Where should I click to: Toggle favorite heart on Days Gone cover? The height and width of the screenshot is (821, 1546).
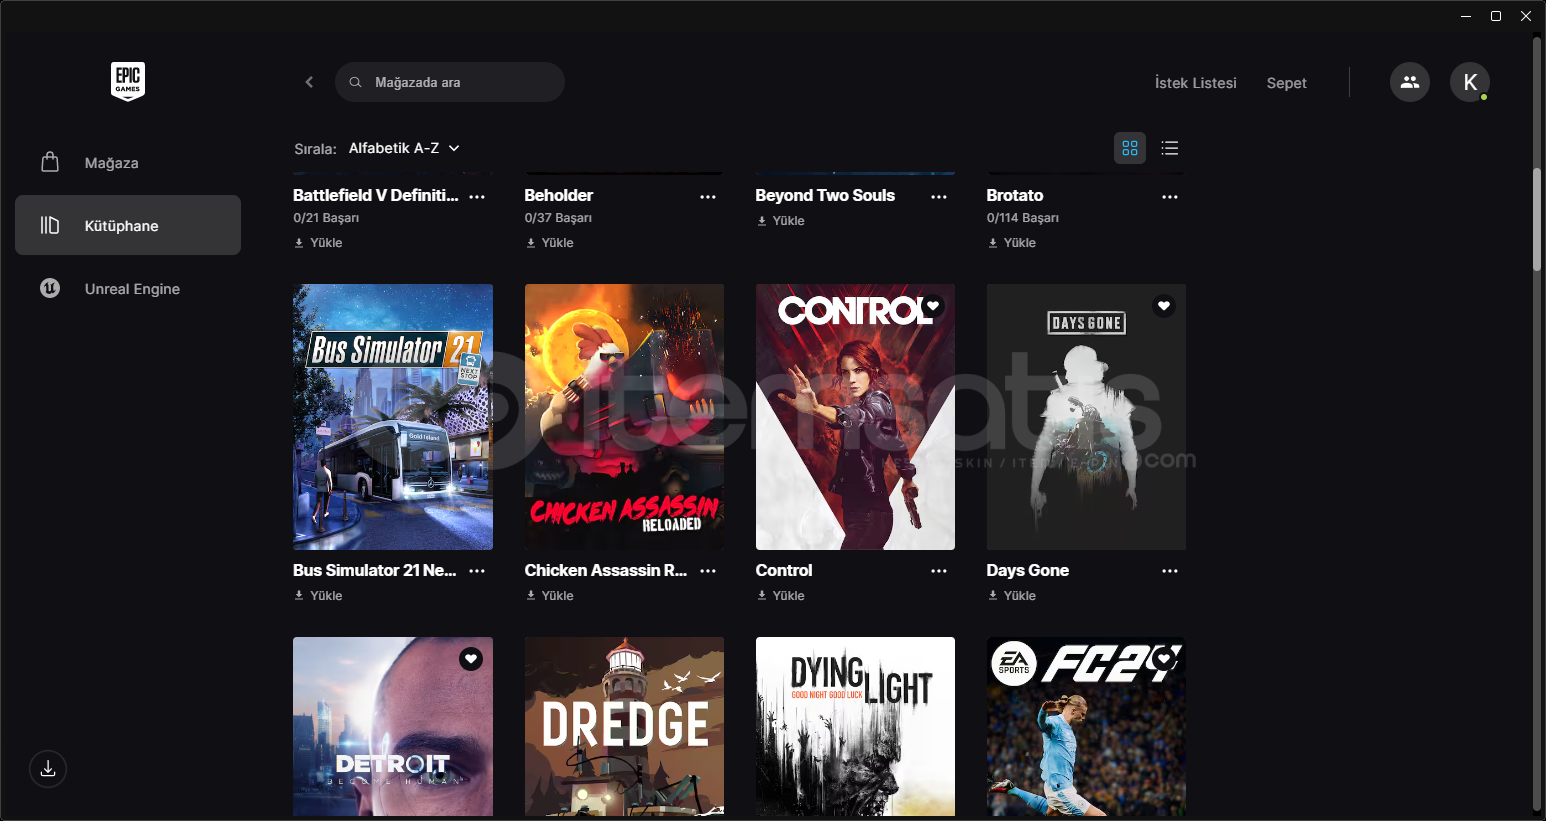tap(1164, 306)
